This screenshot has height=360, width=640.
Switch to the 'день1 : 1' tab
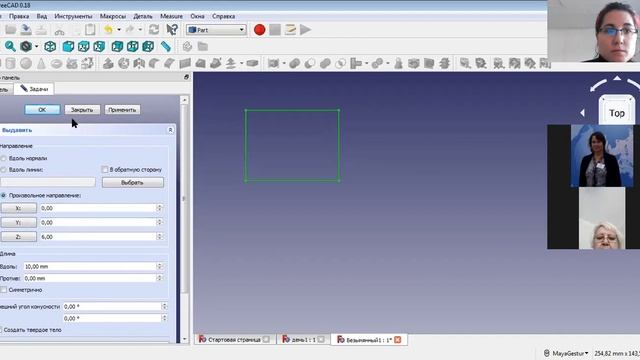(x=303, y=340)
